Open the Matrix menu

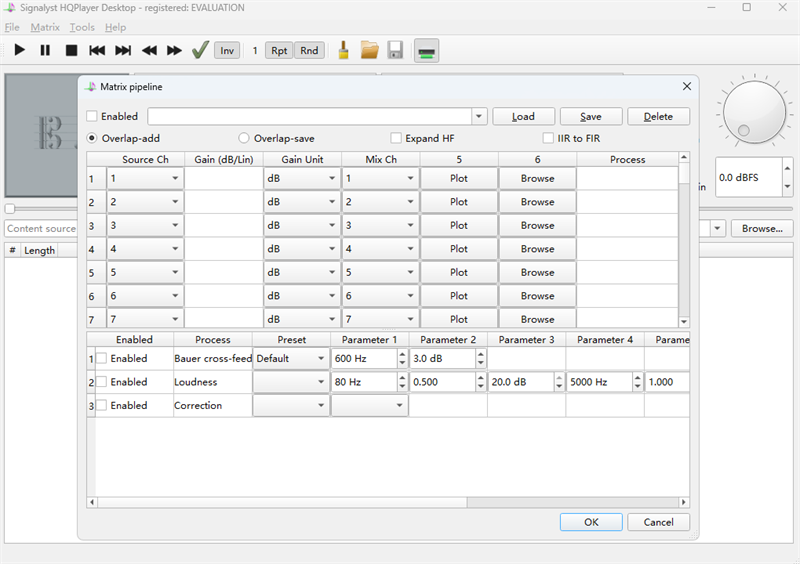[x=45, y=27]
